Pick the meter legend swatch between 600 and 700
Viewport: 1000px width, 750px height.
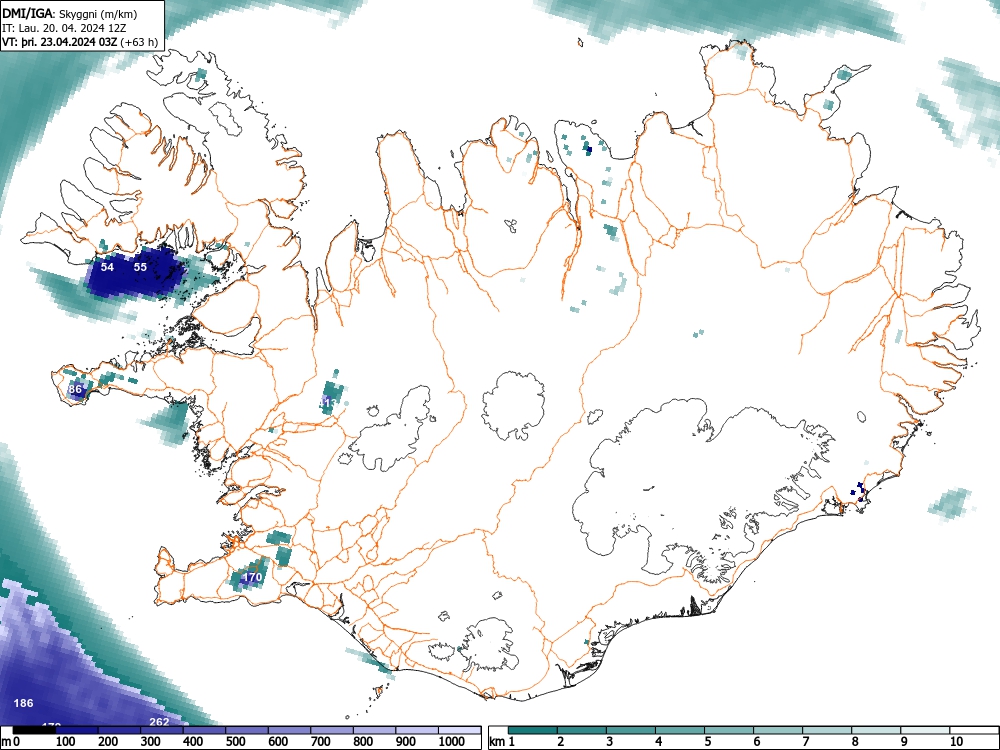pyautogui.click(x=289, y=730)
